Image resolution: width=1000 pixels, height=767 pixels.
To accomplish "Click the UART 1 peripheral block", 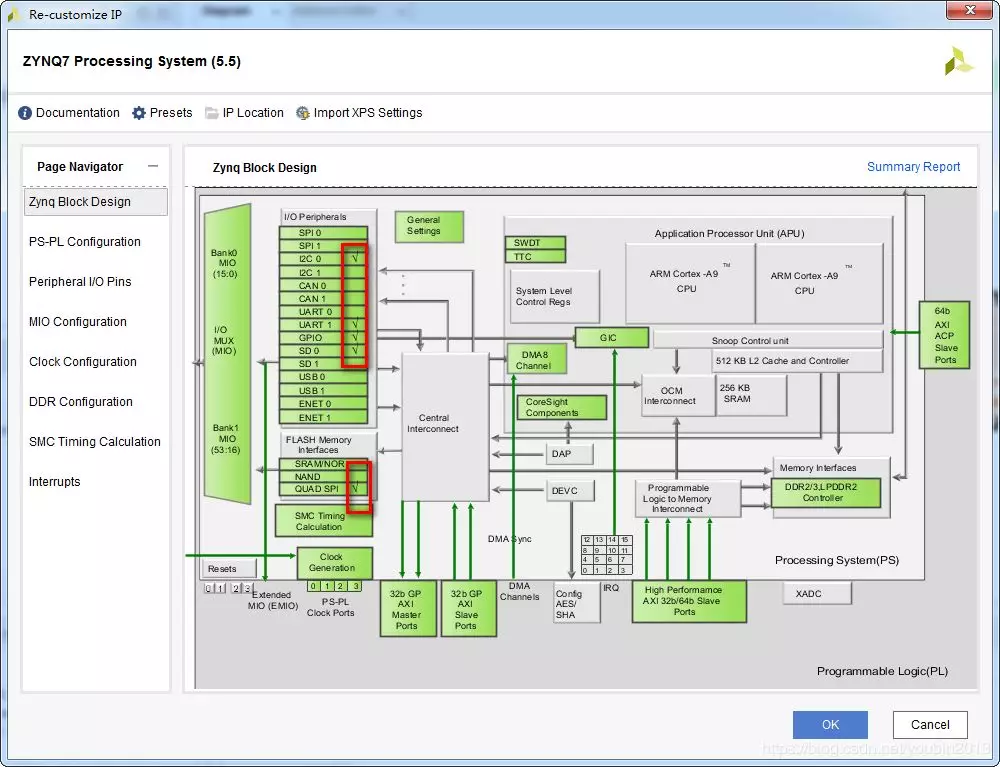I will point(323,325).
